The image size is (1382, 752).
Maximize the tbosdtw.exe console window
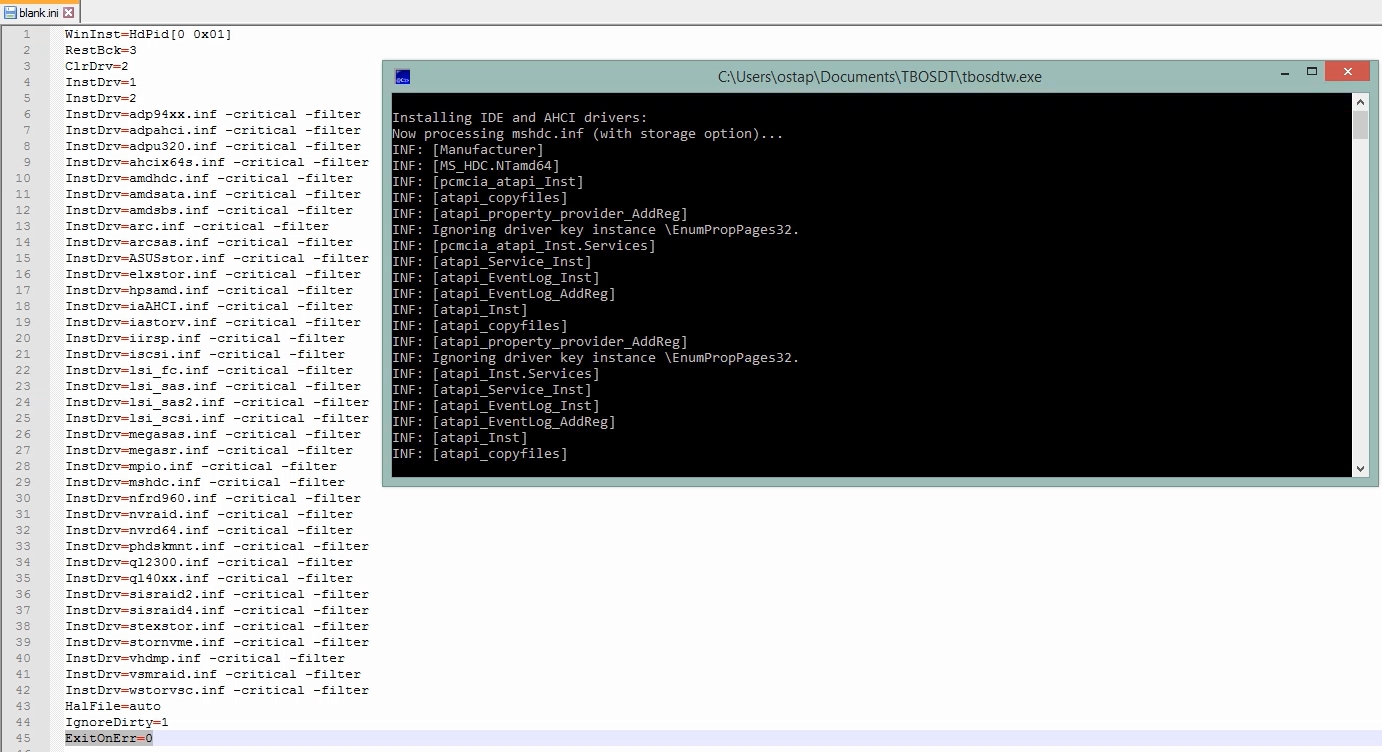point(1312,72)
